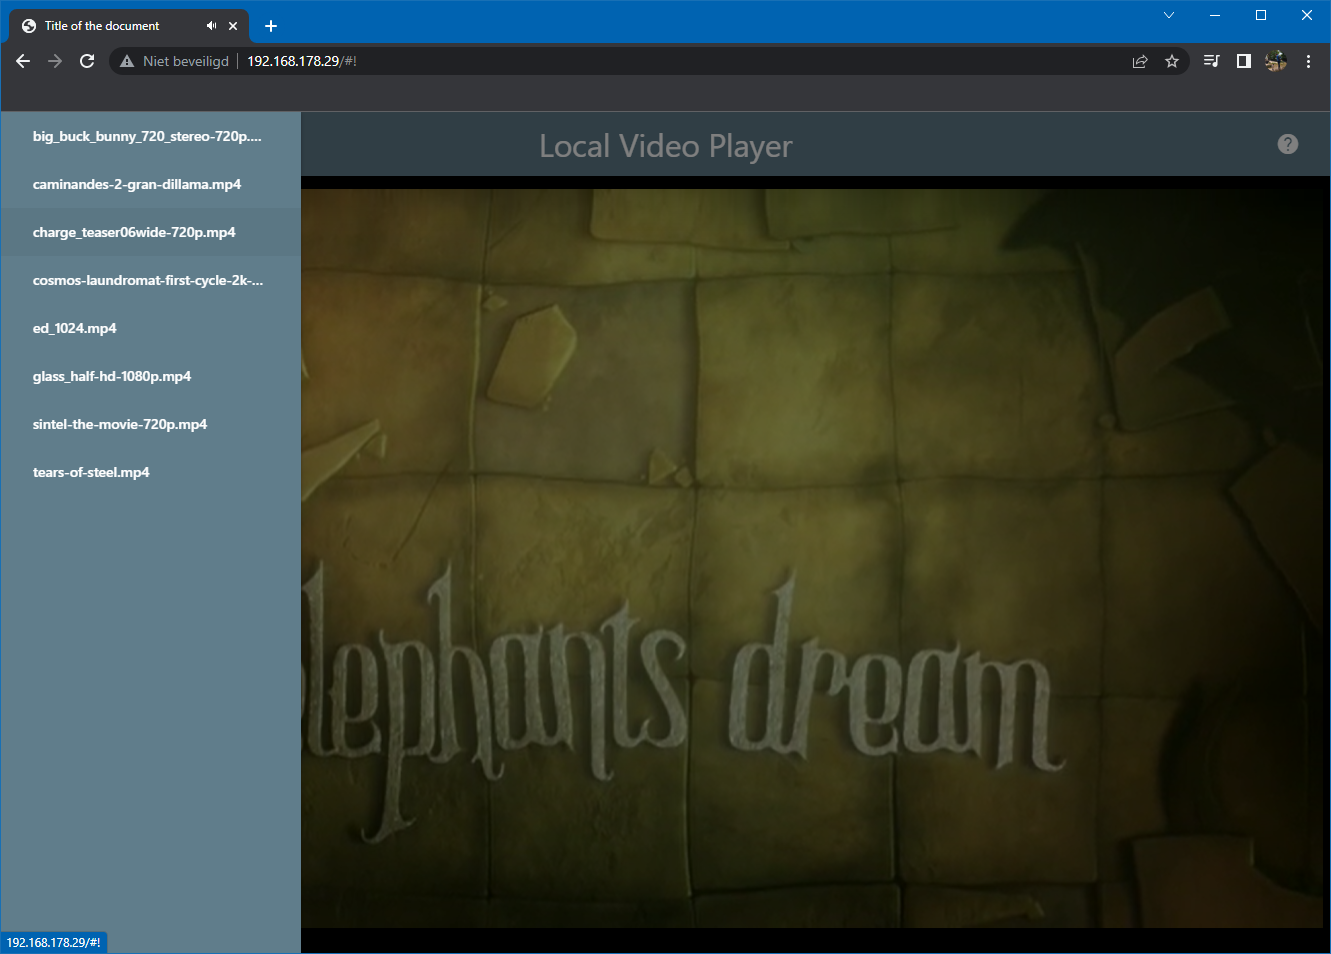Screen dimensions: 1331x954
Task: Toggle the browser side panel
Action: coord(1243,61)
